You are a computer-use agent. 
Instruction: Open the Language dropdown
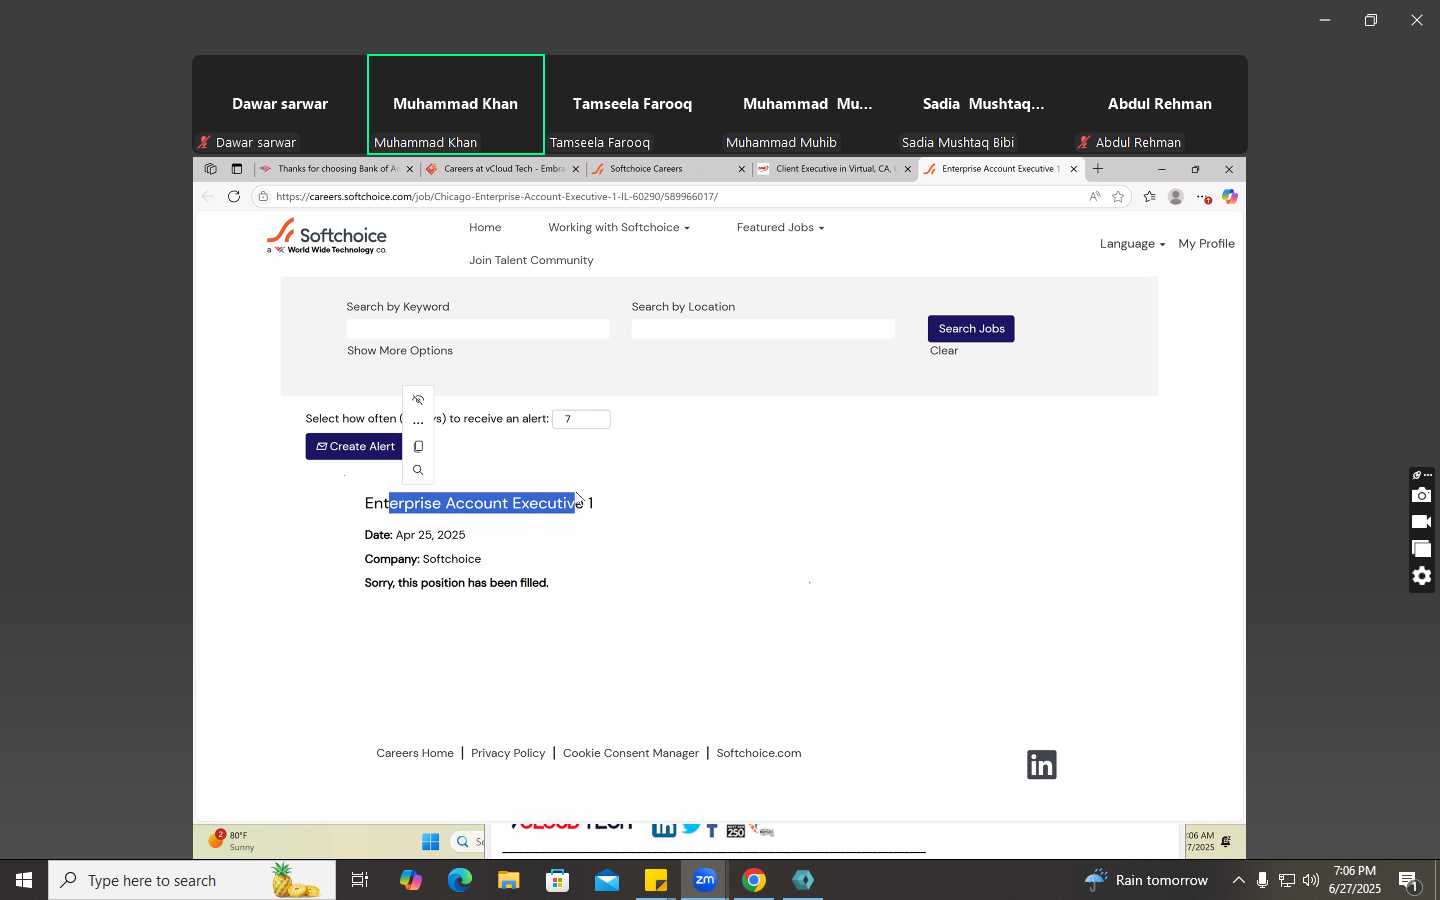[1133, 244]
